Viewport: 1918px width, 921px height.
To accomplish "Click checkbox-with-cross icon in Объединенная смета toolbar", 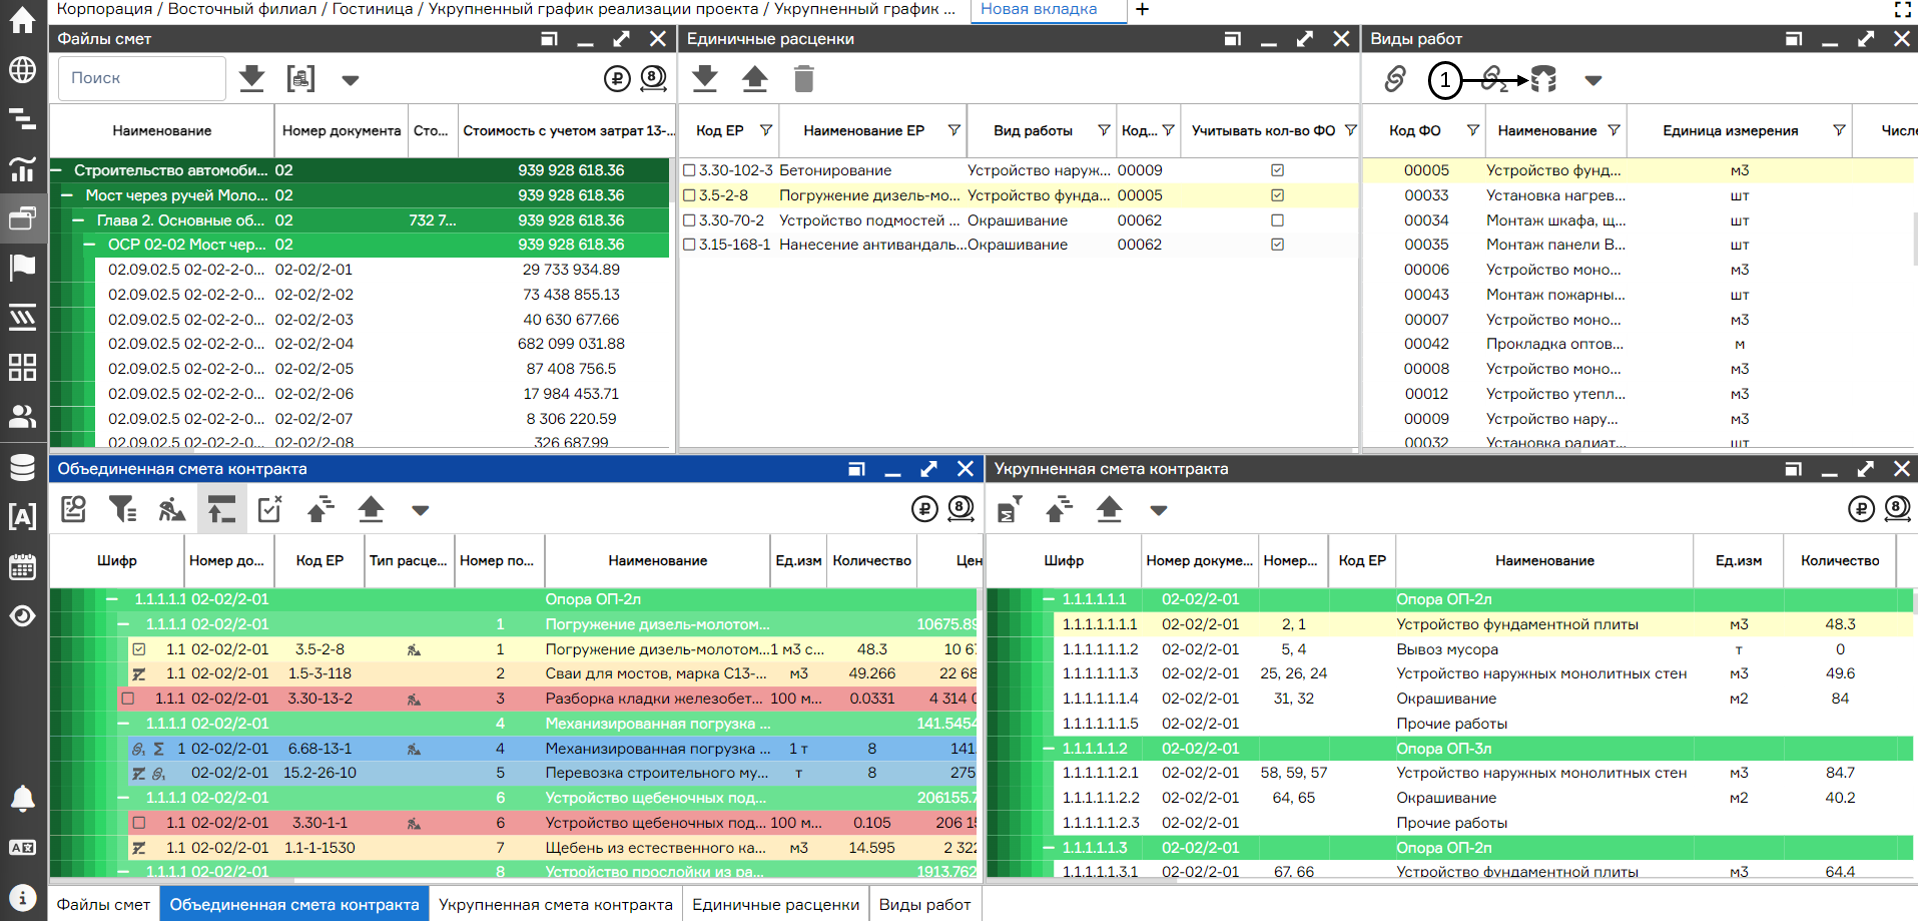I will click(270, 509).
